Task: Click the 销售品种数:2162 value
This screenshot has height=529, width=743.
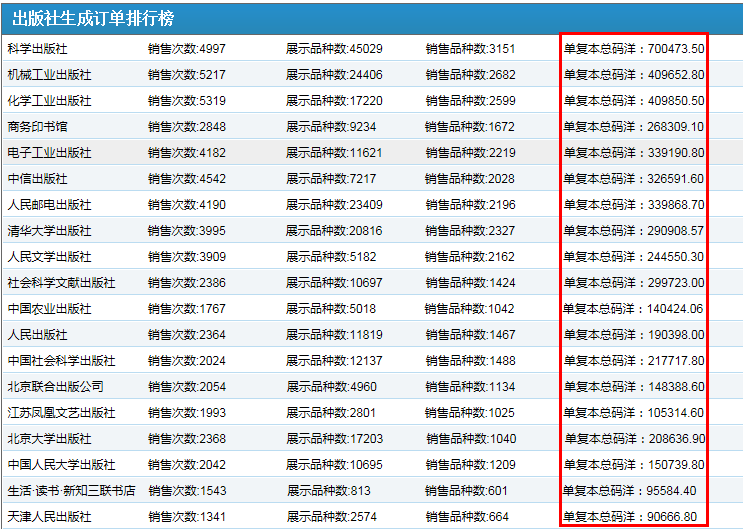Action: pyautogui.click(x=470, y=257)
